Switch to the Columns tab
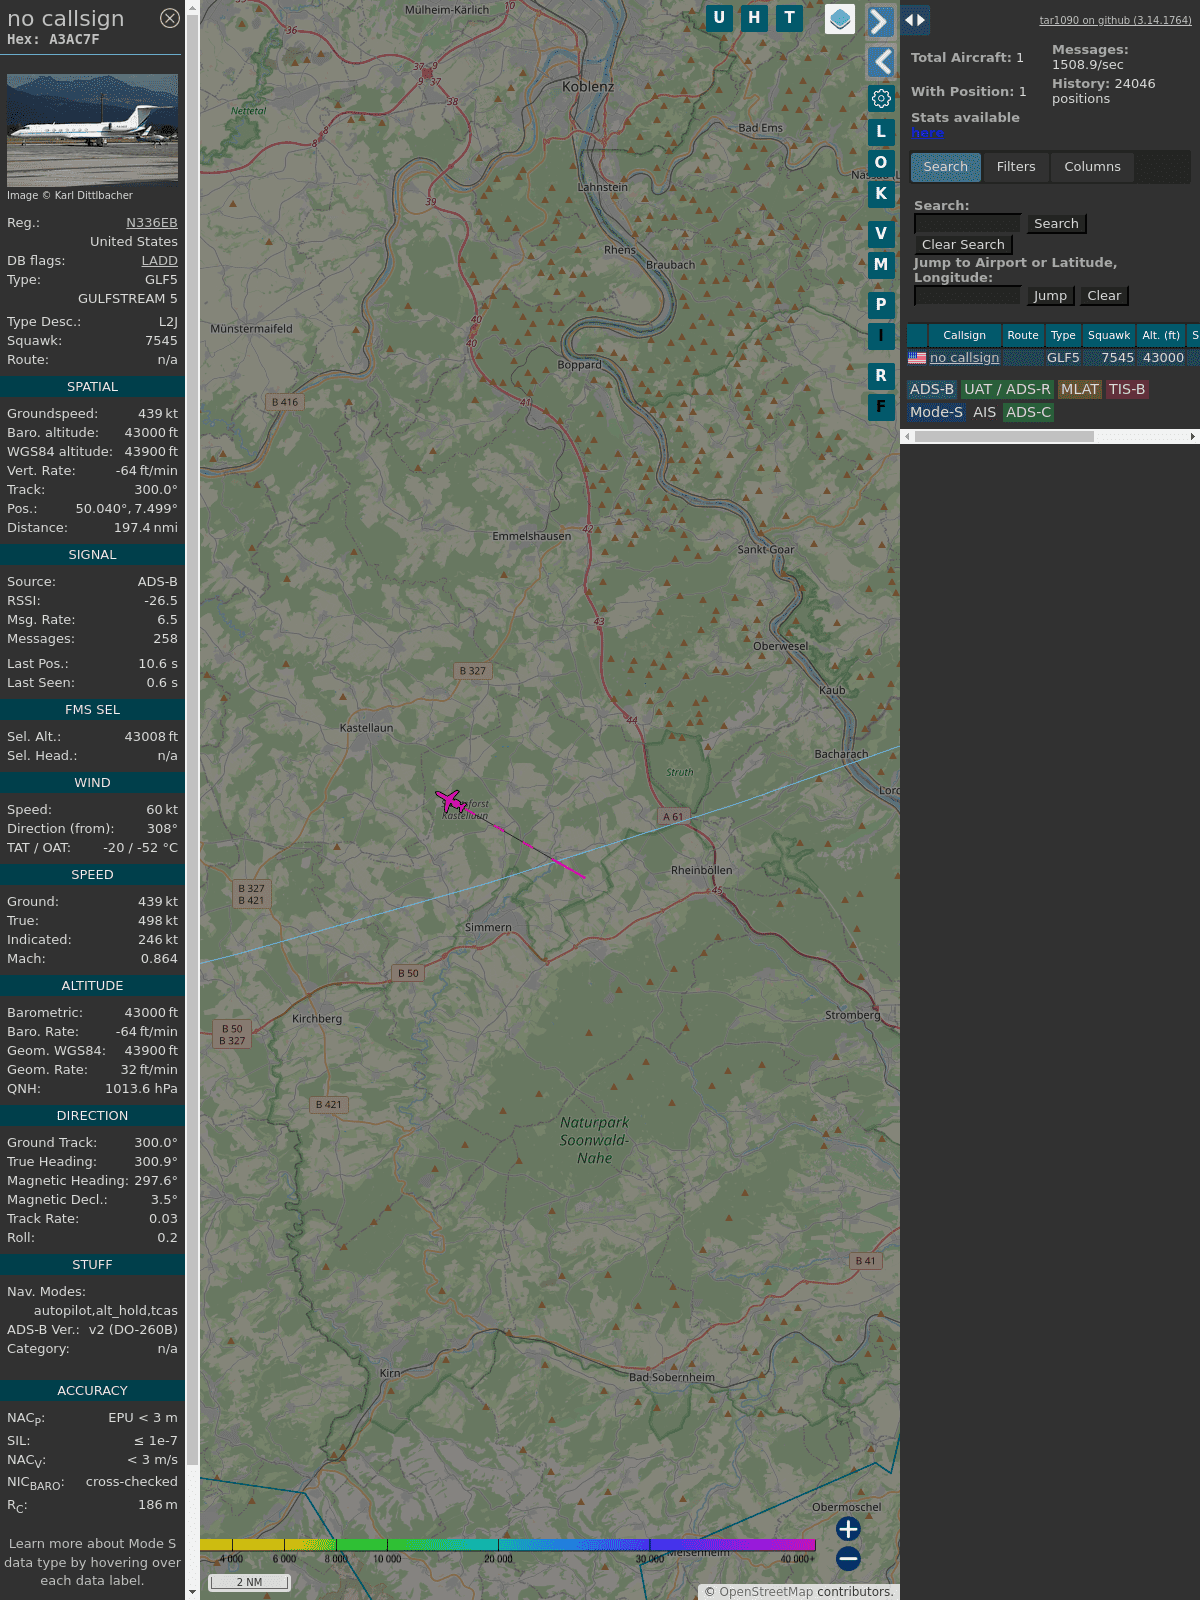Image resolution: width=1200 pixels, height=1600 pixels. (1092, 167)
